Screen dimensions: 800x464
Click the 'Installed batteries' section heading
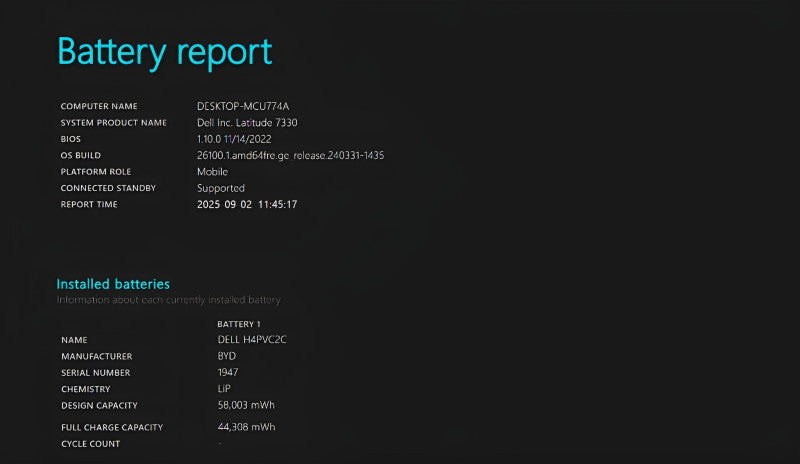coord(113,284)
